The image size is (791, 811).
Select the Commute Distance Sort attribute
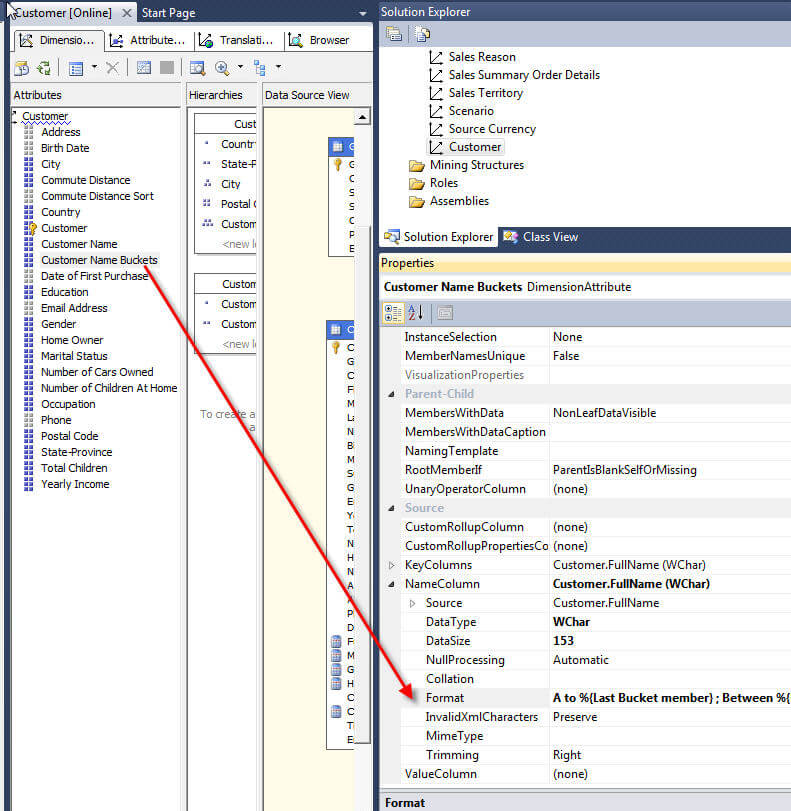[x=97, y=197]
